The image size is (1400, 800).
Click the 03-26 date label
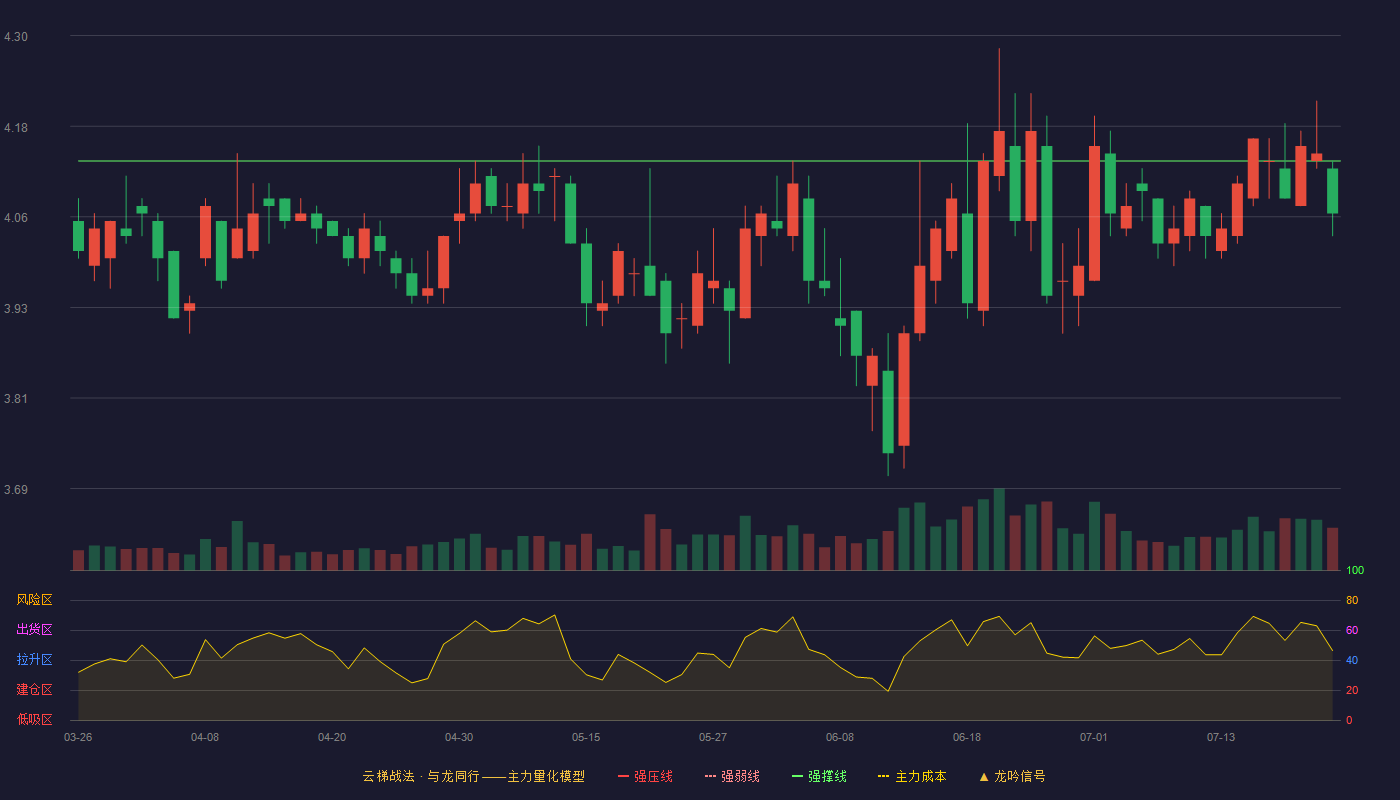click(78, 737)
